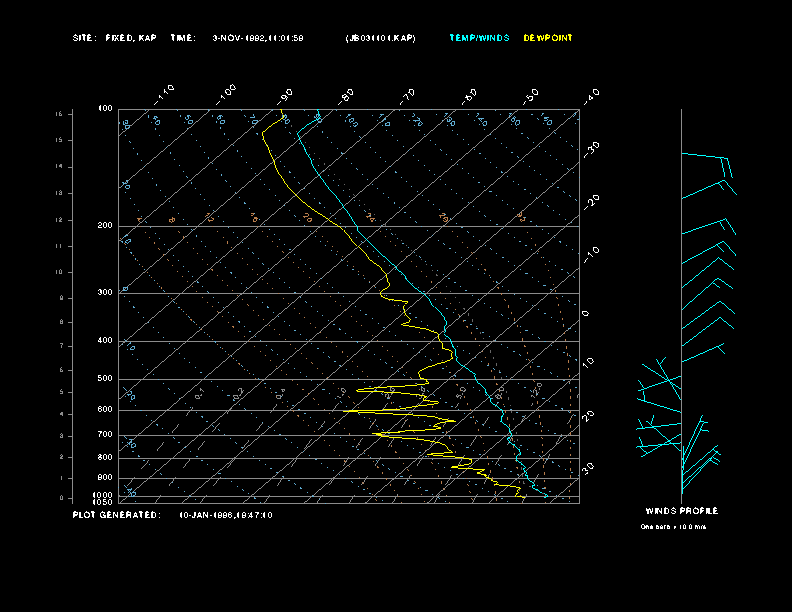The height and width of the screenshot is (612, 792).
Task: Click the '500' pressure level label
Action: 105,379
